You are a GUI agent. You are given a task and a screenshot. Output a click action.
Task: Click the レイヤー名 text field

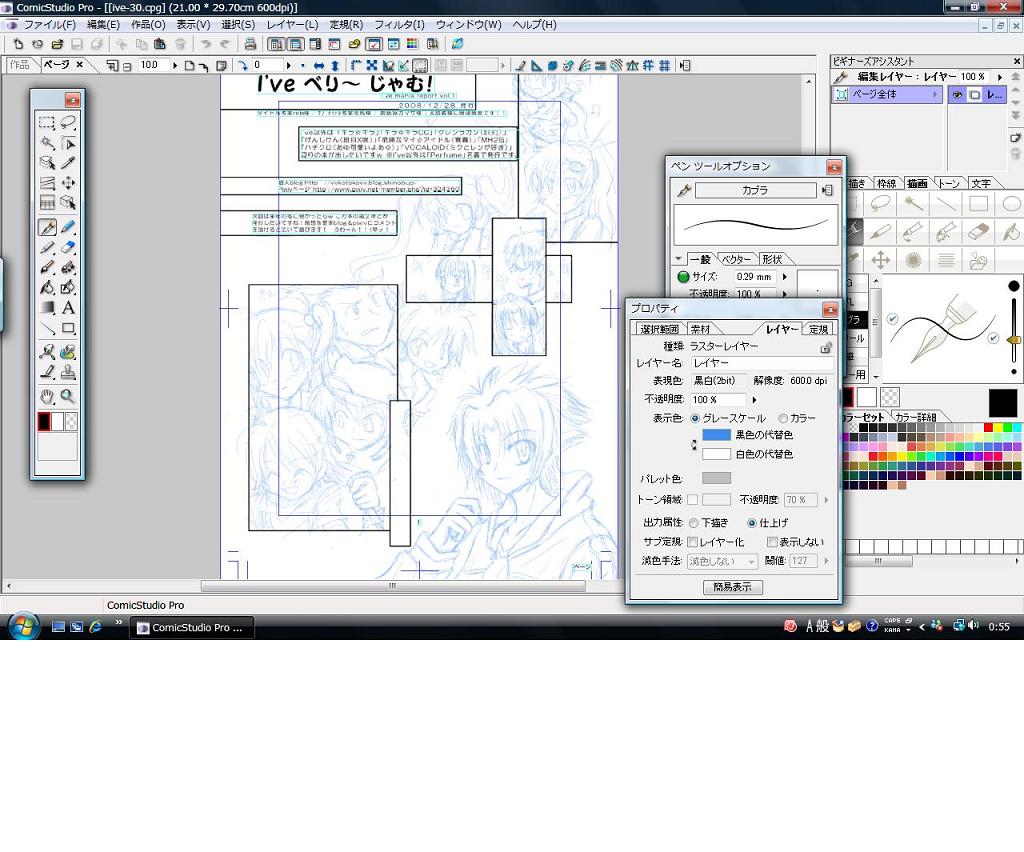point(760,363)
